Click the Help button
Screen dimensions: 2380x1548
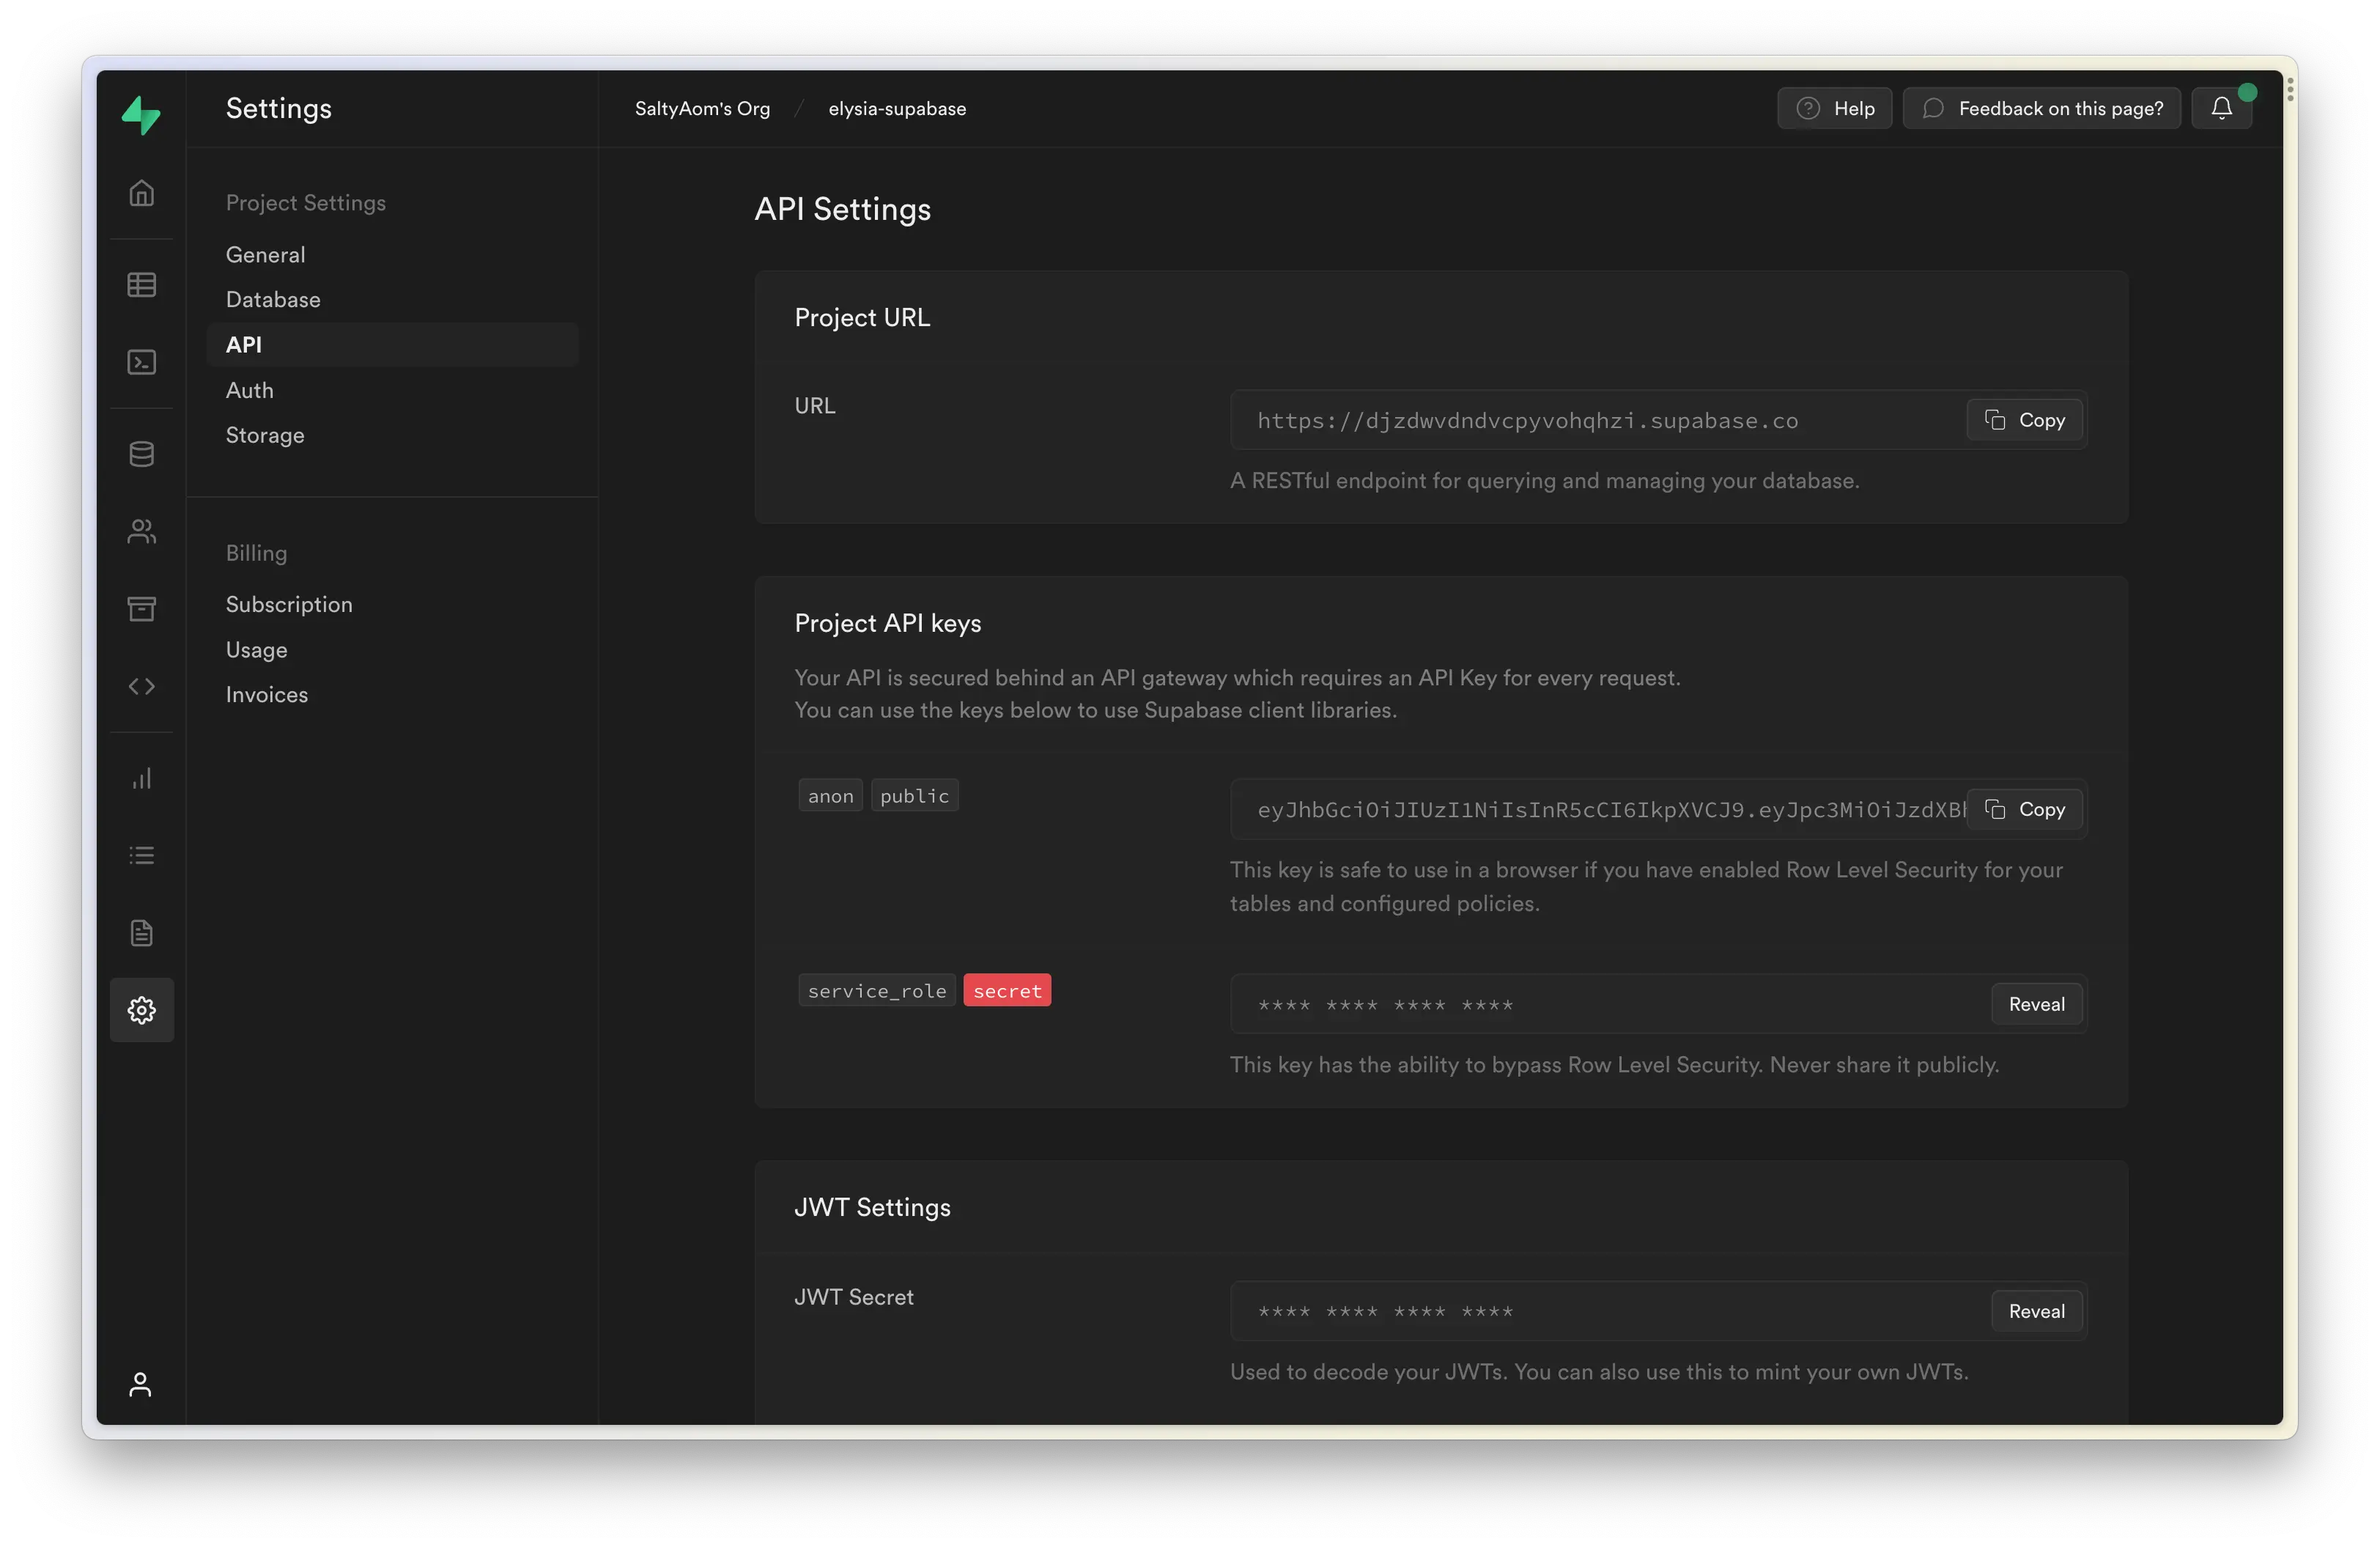(1834, 108)
